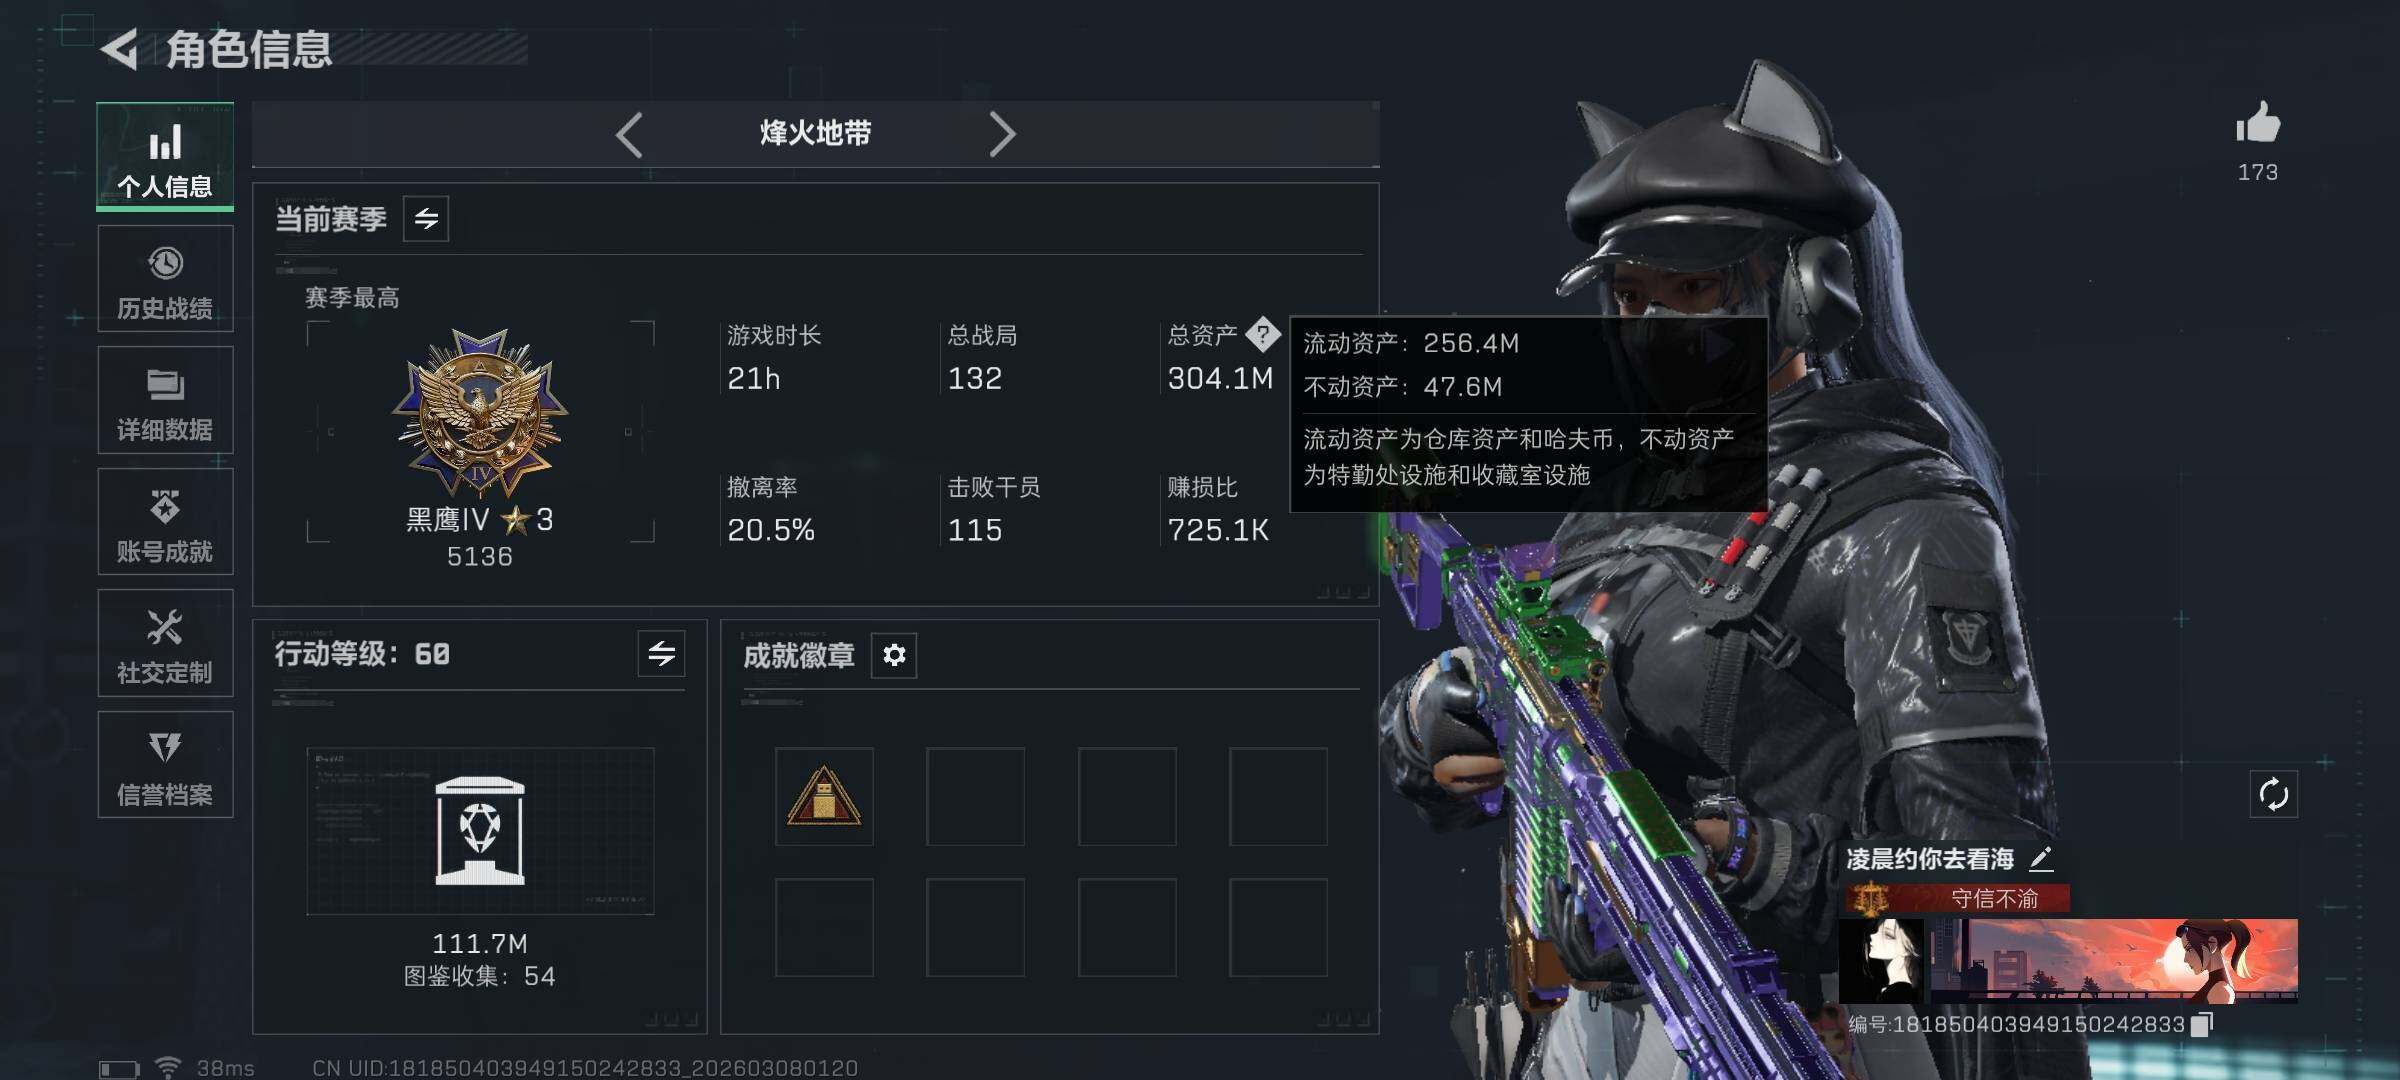Viewport: 2400px width, 1080px height.
Task: Open the 详细数据 tab
Action: (166, 400)
